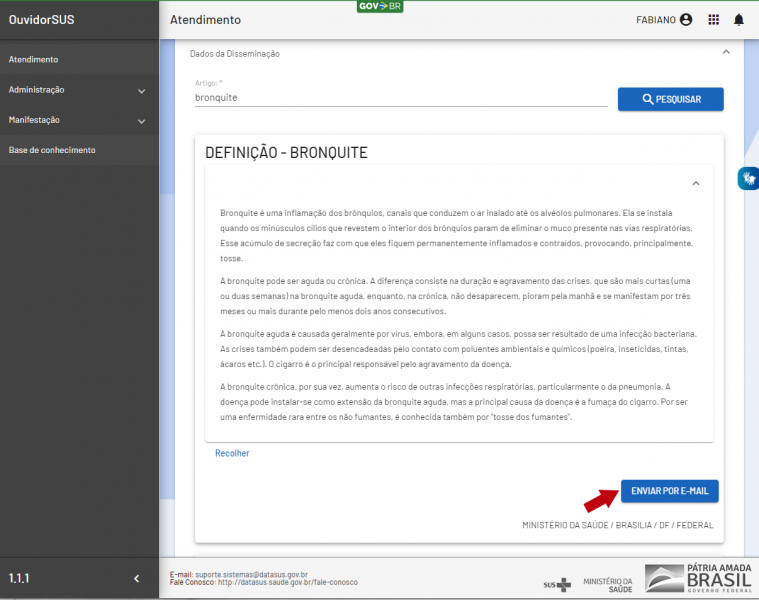Open the notifications bell
Viewport: 759px width, 600px height.
coord(739,20)
